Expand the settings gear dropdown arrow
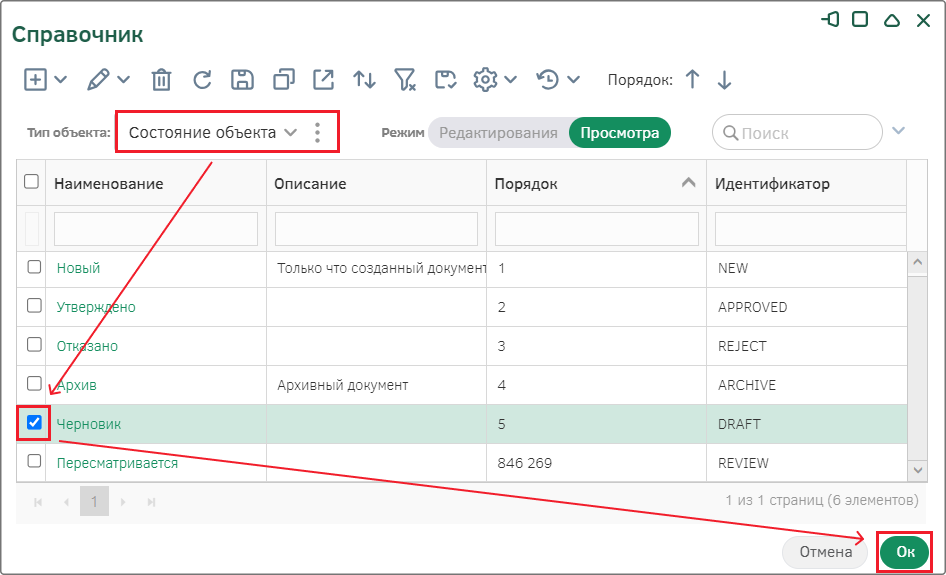946x575 pixels. [510, 80]
